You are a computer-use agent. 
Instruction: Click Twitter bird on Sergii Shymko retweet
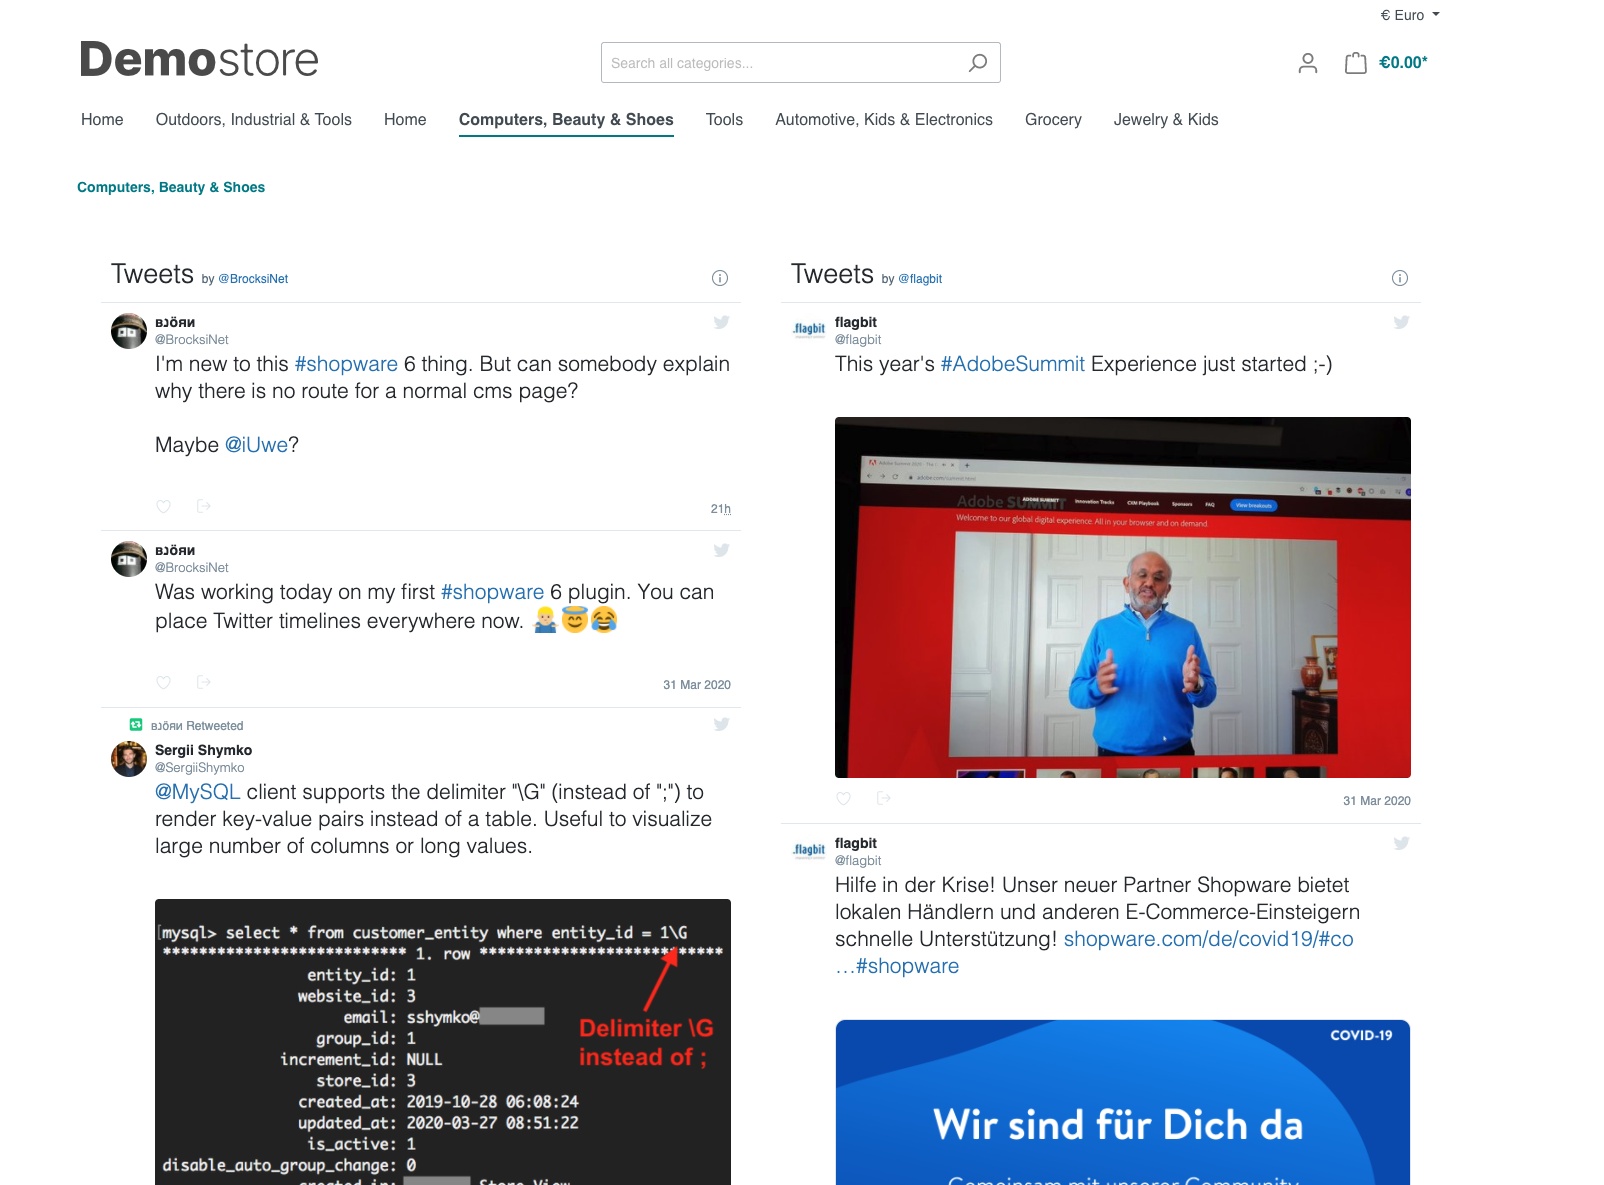click(x=721, y=724)
